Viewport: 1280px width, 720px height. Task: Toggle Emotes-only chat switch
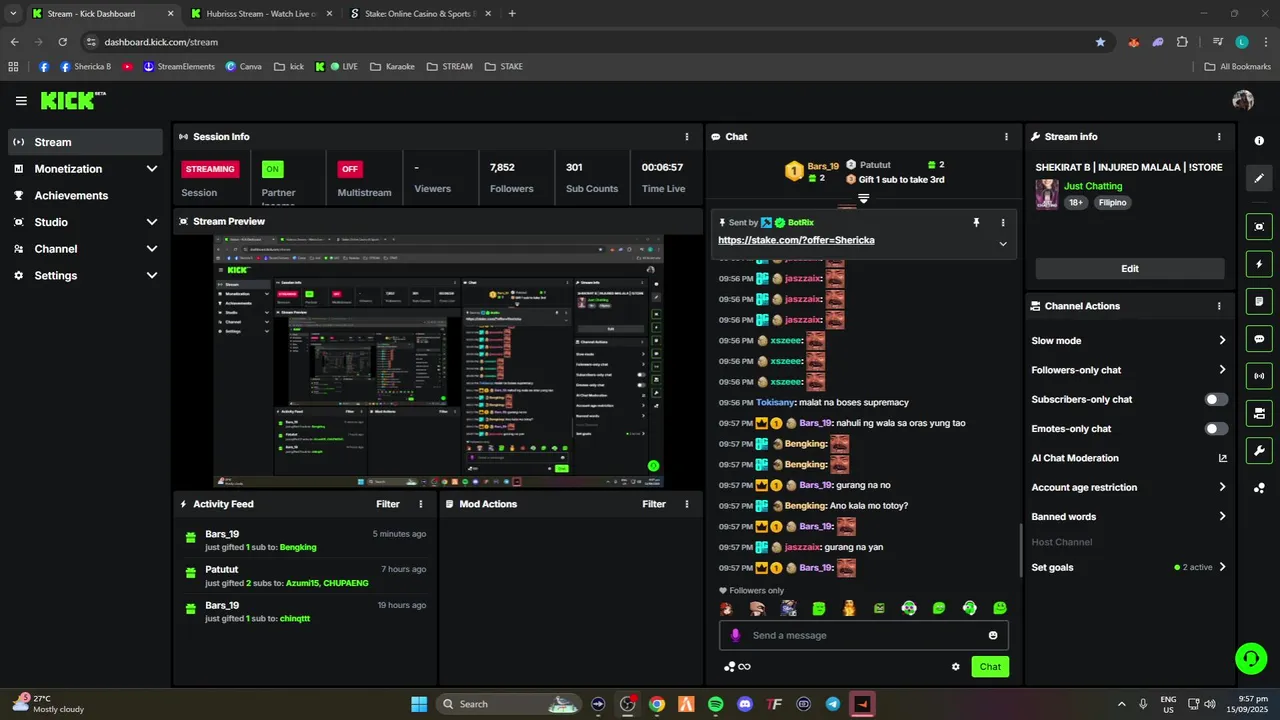pos(1216,429)
